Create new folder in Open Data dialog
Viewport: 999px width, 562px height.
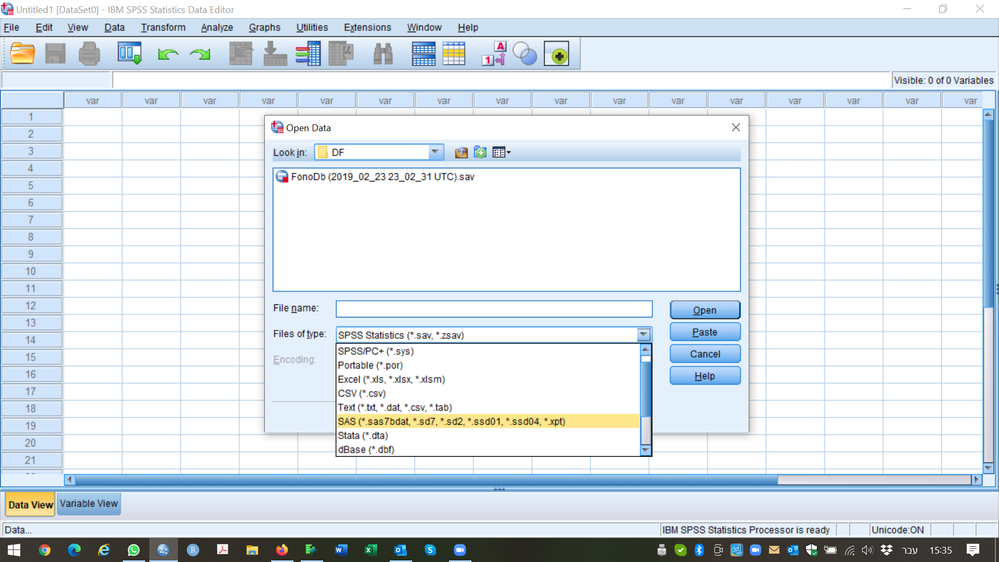pyautogui.click(x=480, y=152)
